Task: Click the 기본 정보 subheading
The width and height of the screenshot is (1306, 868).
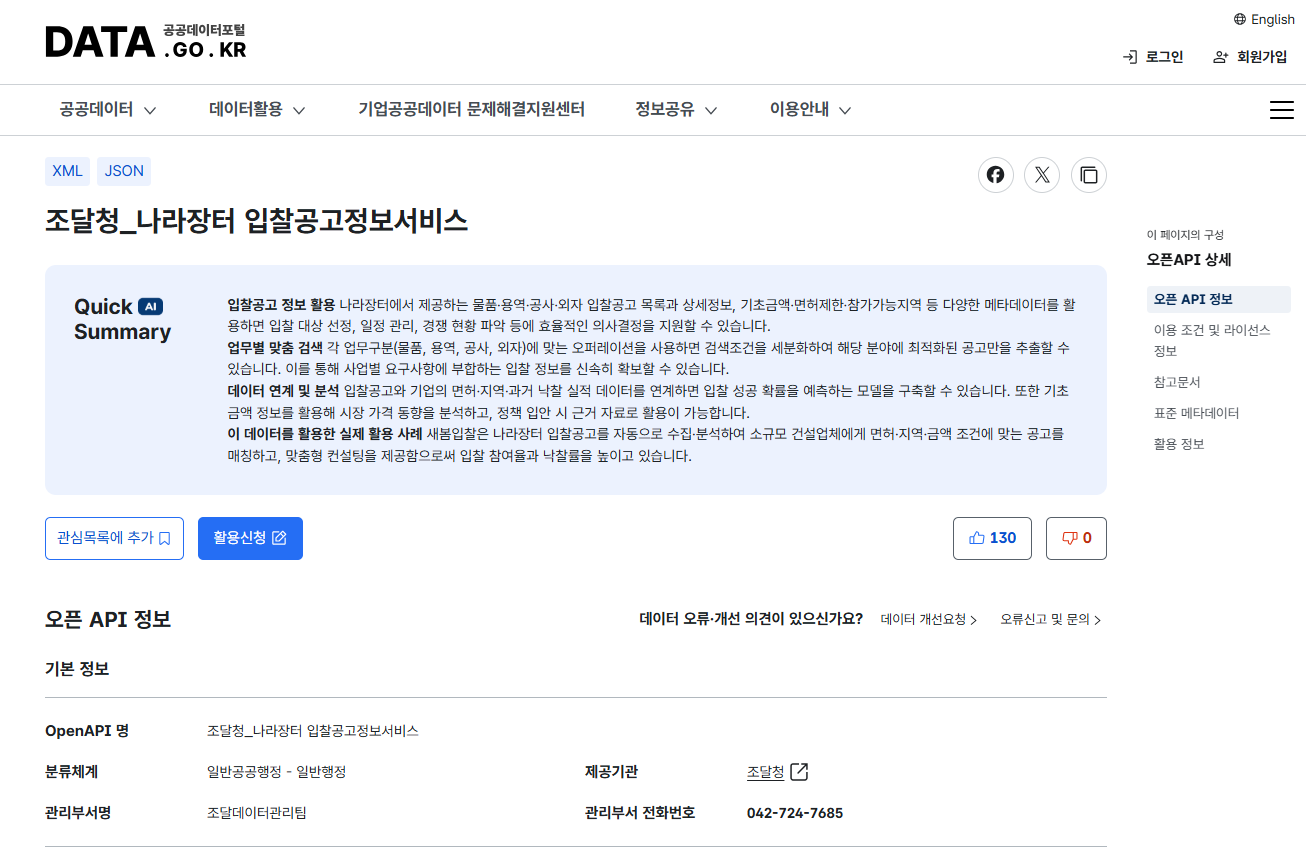Action: 77,669
